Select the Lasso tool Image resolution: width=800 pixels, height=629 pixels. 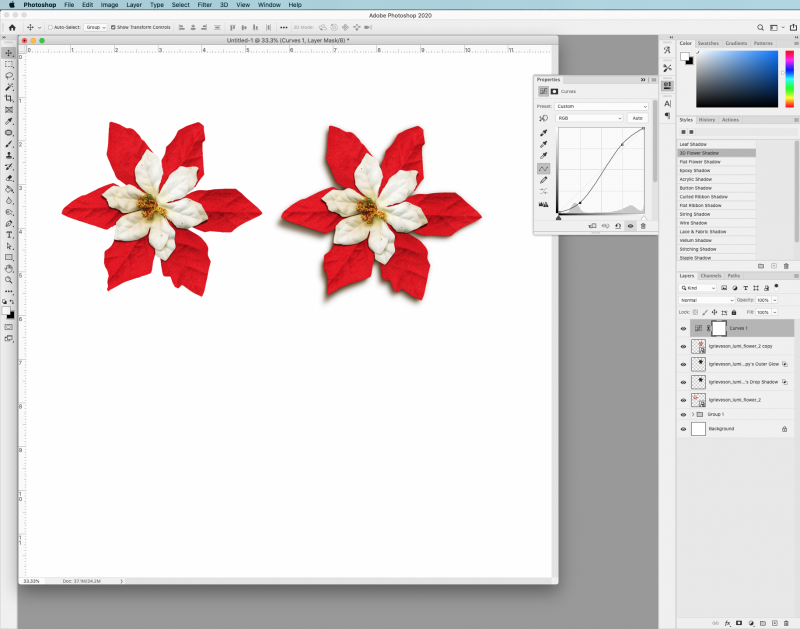pyautogui.click(x=9, y=76)
